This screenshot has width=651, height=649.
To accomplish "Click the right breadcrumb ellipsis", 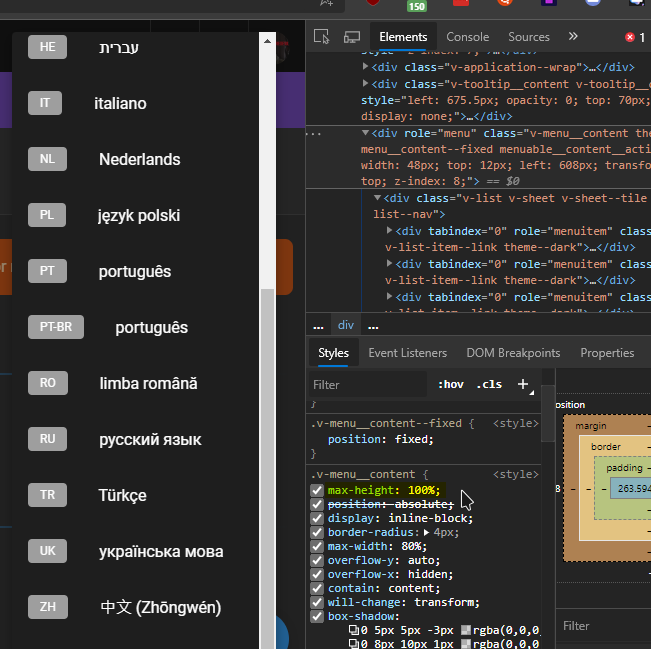I will click(x=373, y=326).
